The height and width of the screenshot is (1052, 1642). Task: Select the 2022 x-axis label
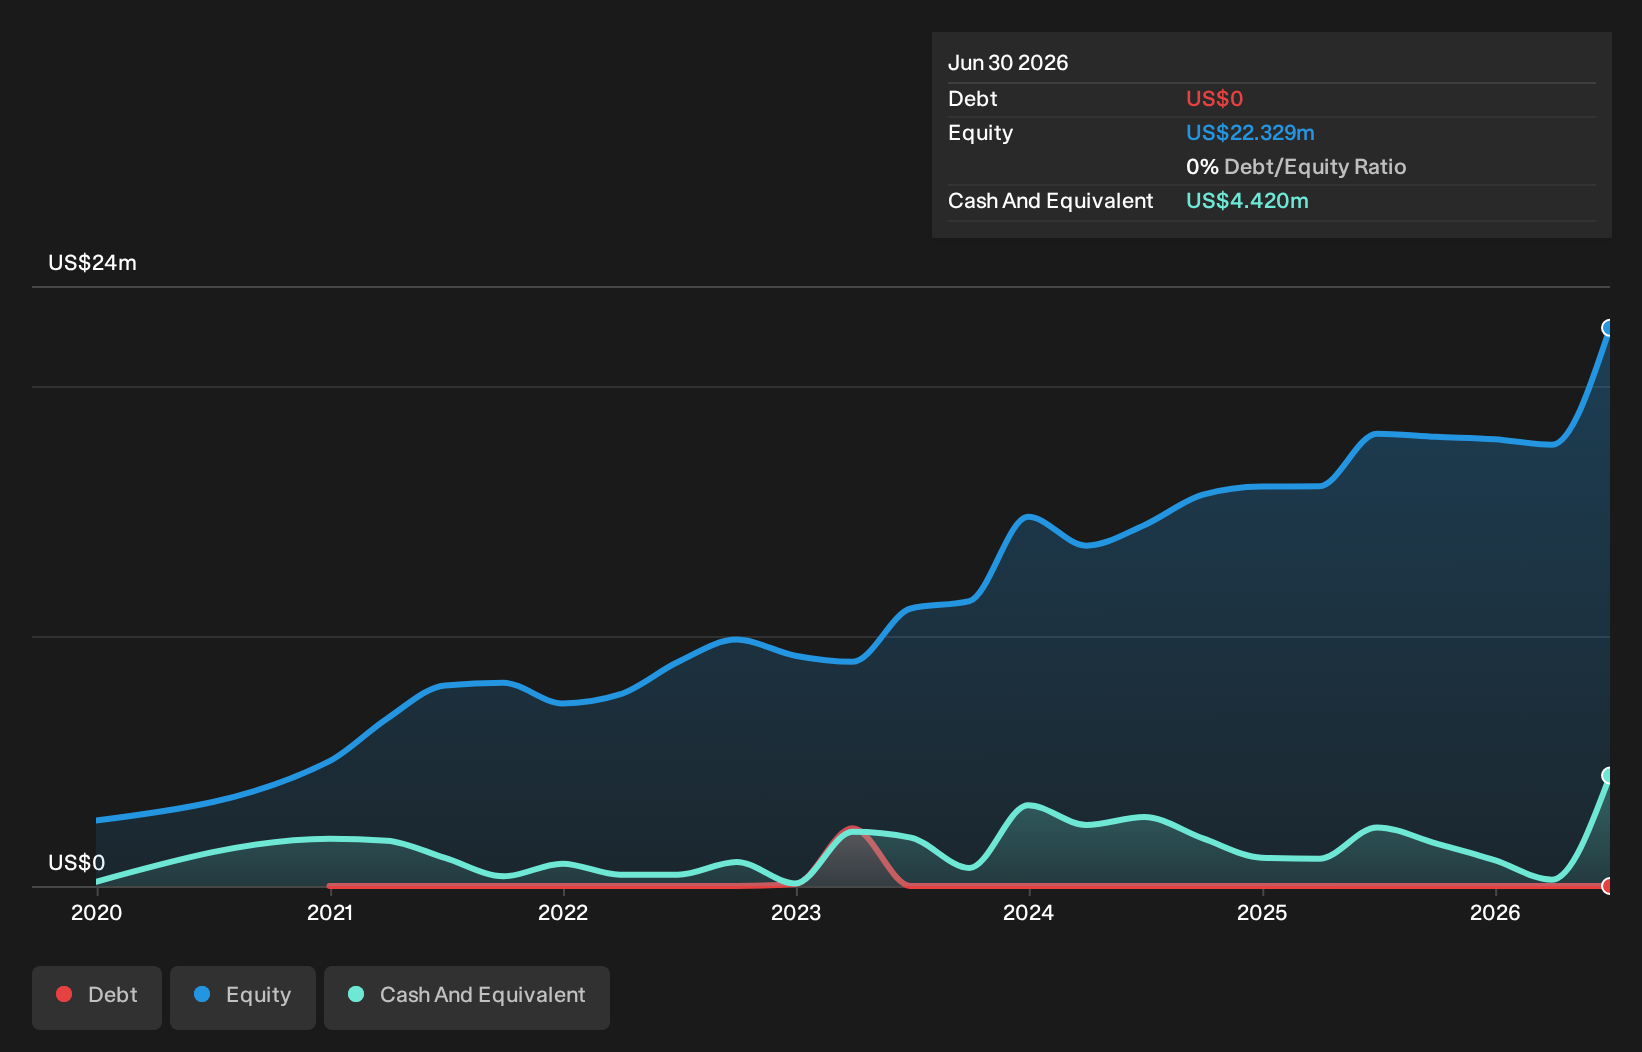563,912
